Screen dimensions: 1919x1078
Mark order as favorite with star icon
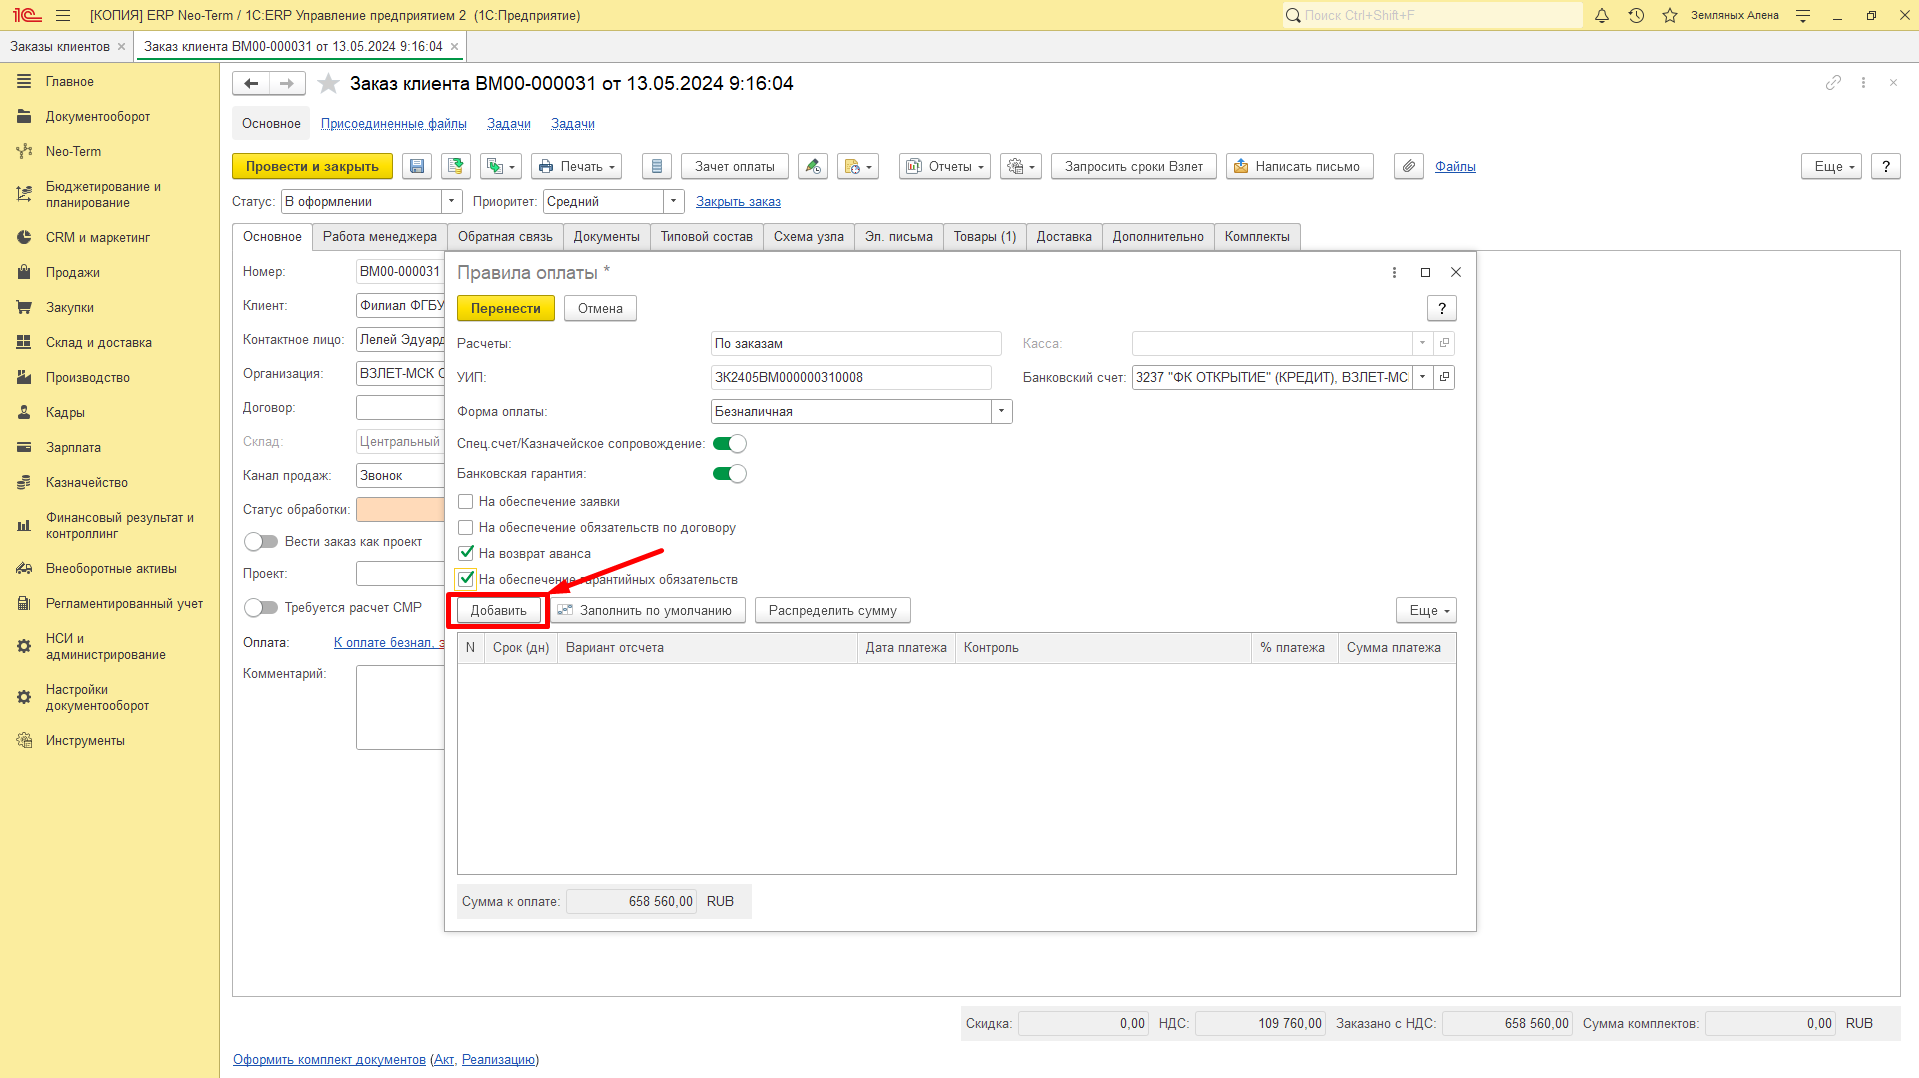pyautogui.click(x=328, y=84)
